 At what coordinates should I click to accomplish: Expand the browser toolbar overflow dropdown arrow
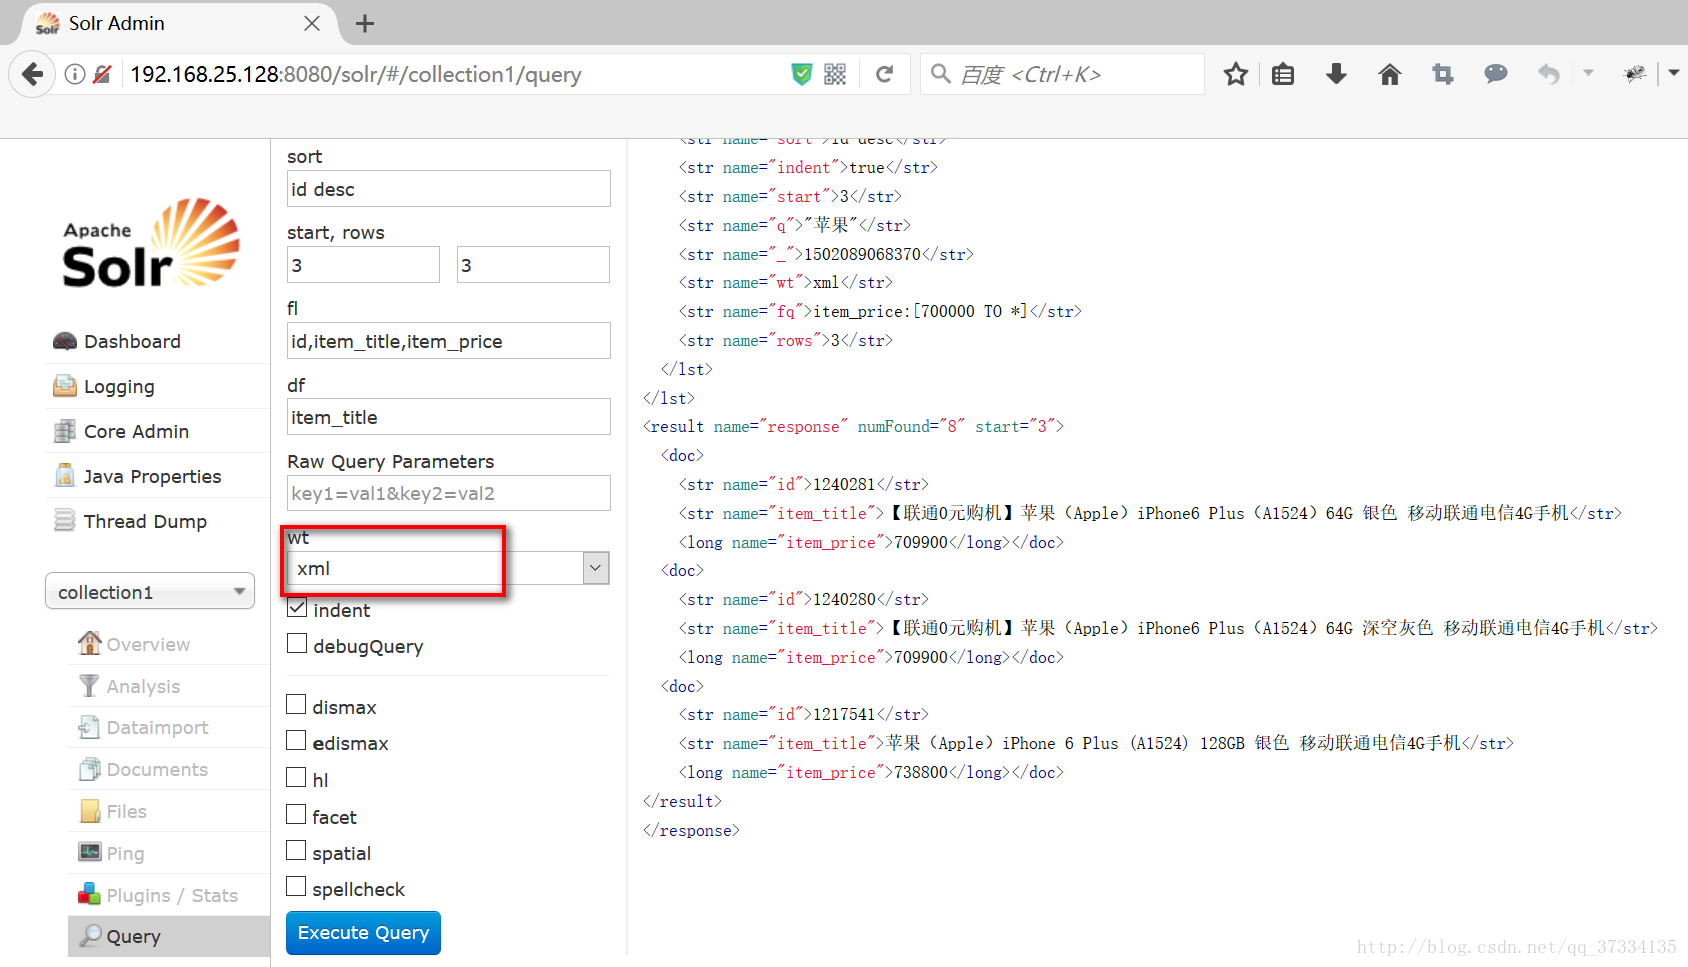[1674, 73]
